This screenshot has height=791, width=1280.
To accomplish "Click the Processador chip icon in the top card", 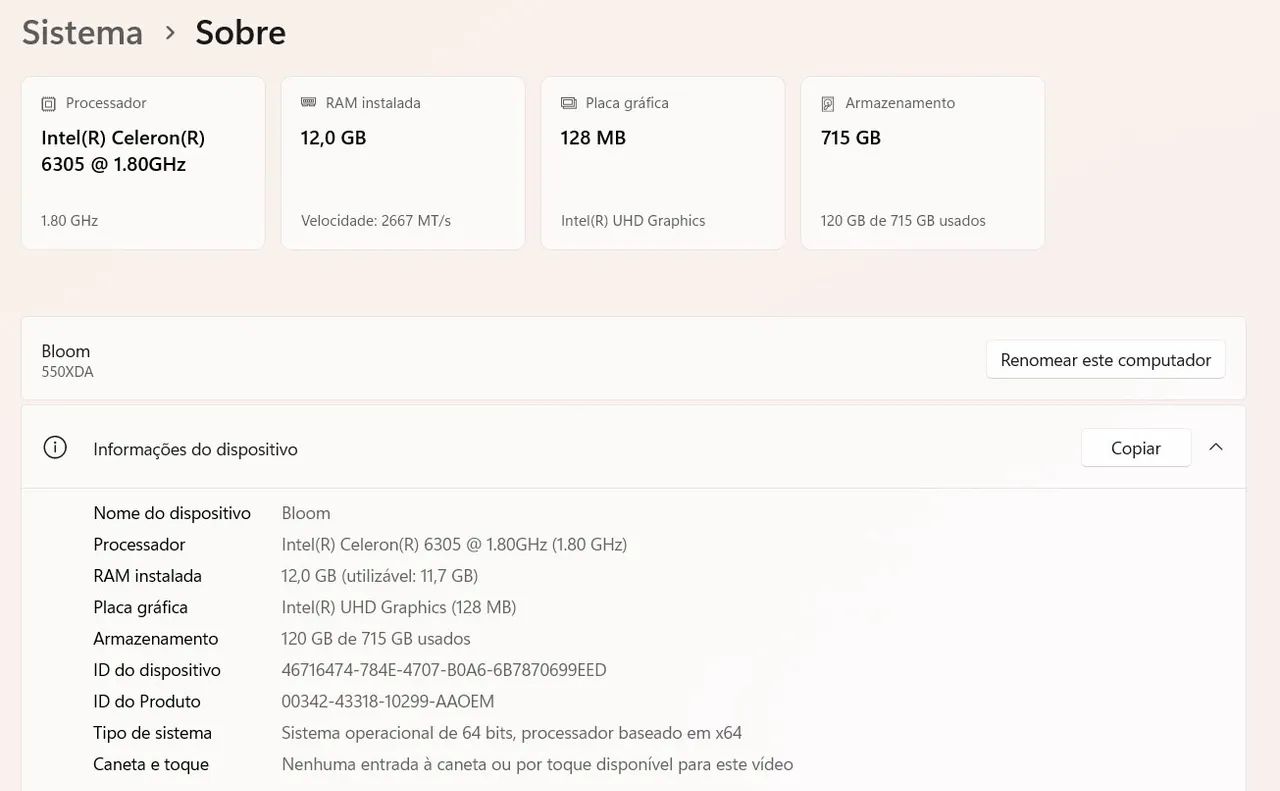I will click(48, 104).
